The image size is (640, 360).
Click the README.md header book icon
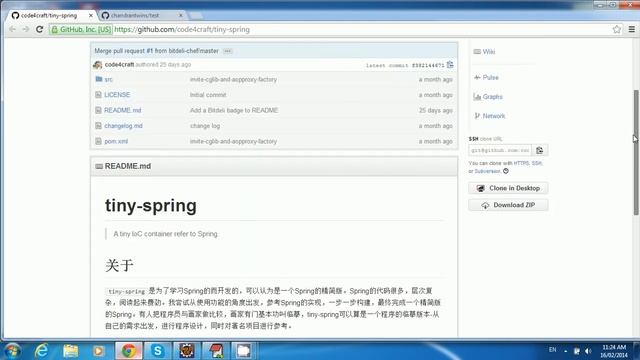click(99, 166)
